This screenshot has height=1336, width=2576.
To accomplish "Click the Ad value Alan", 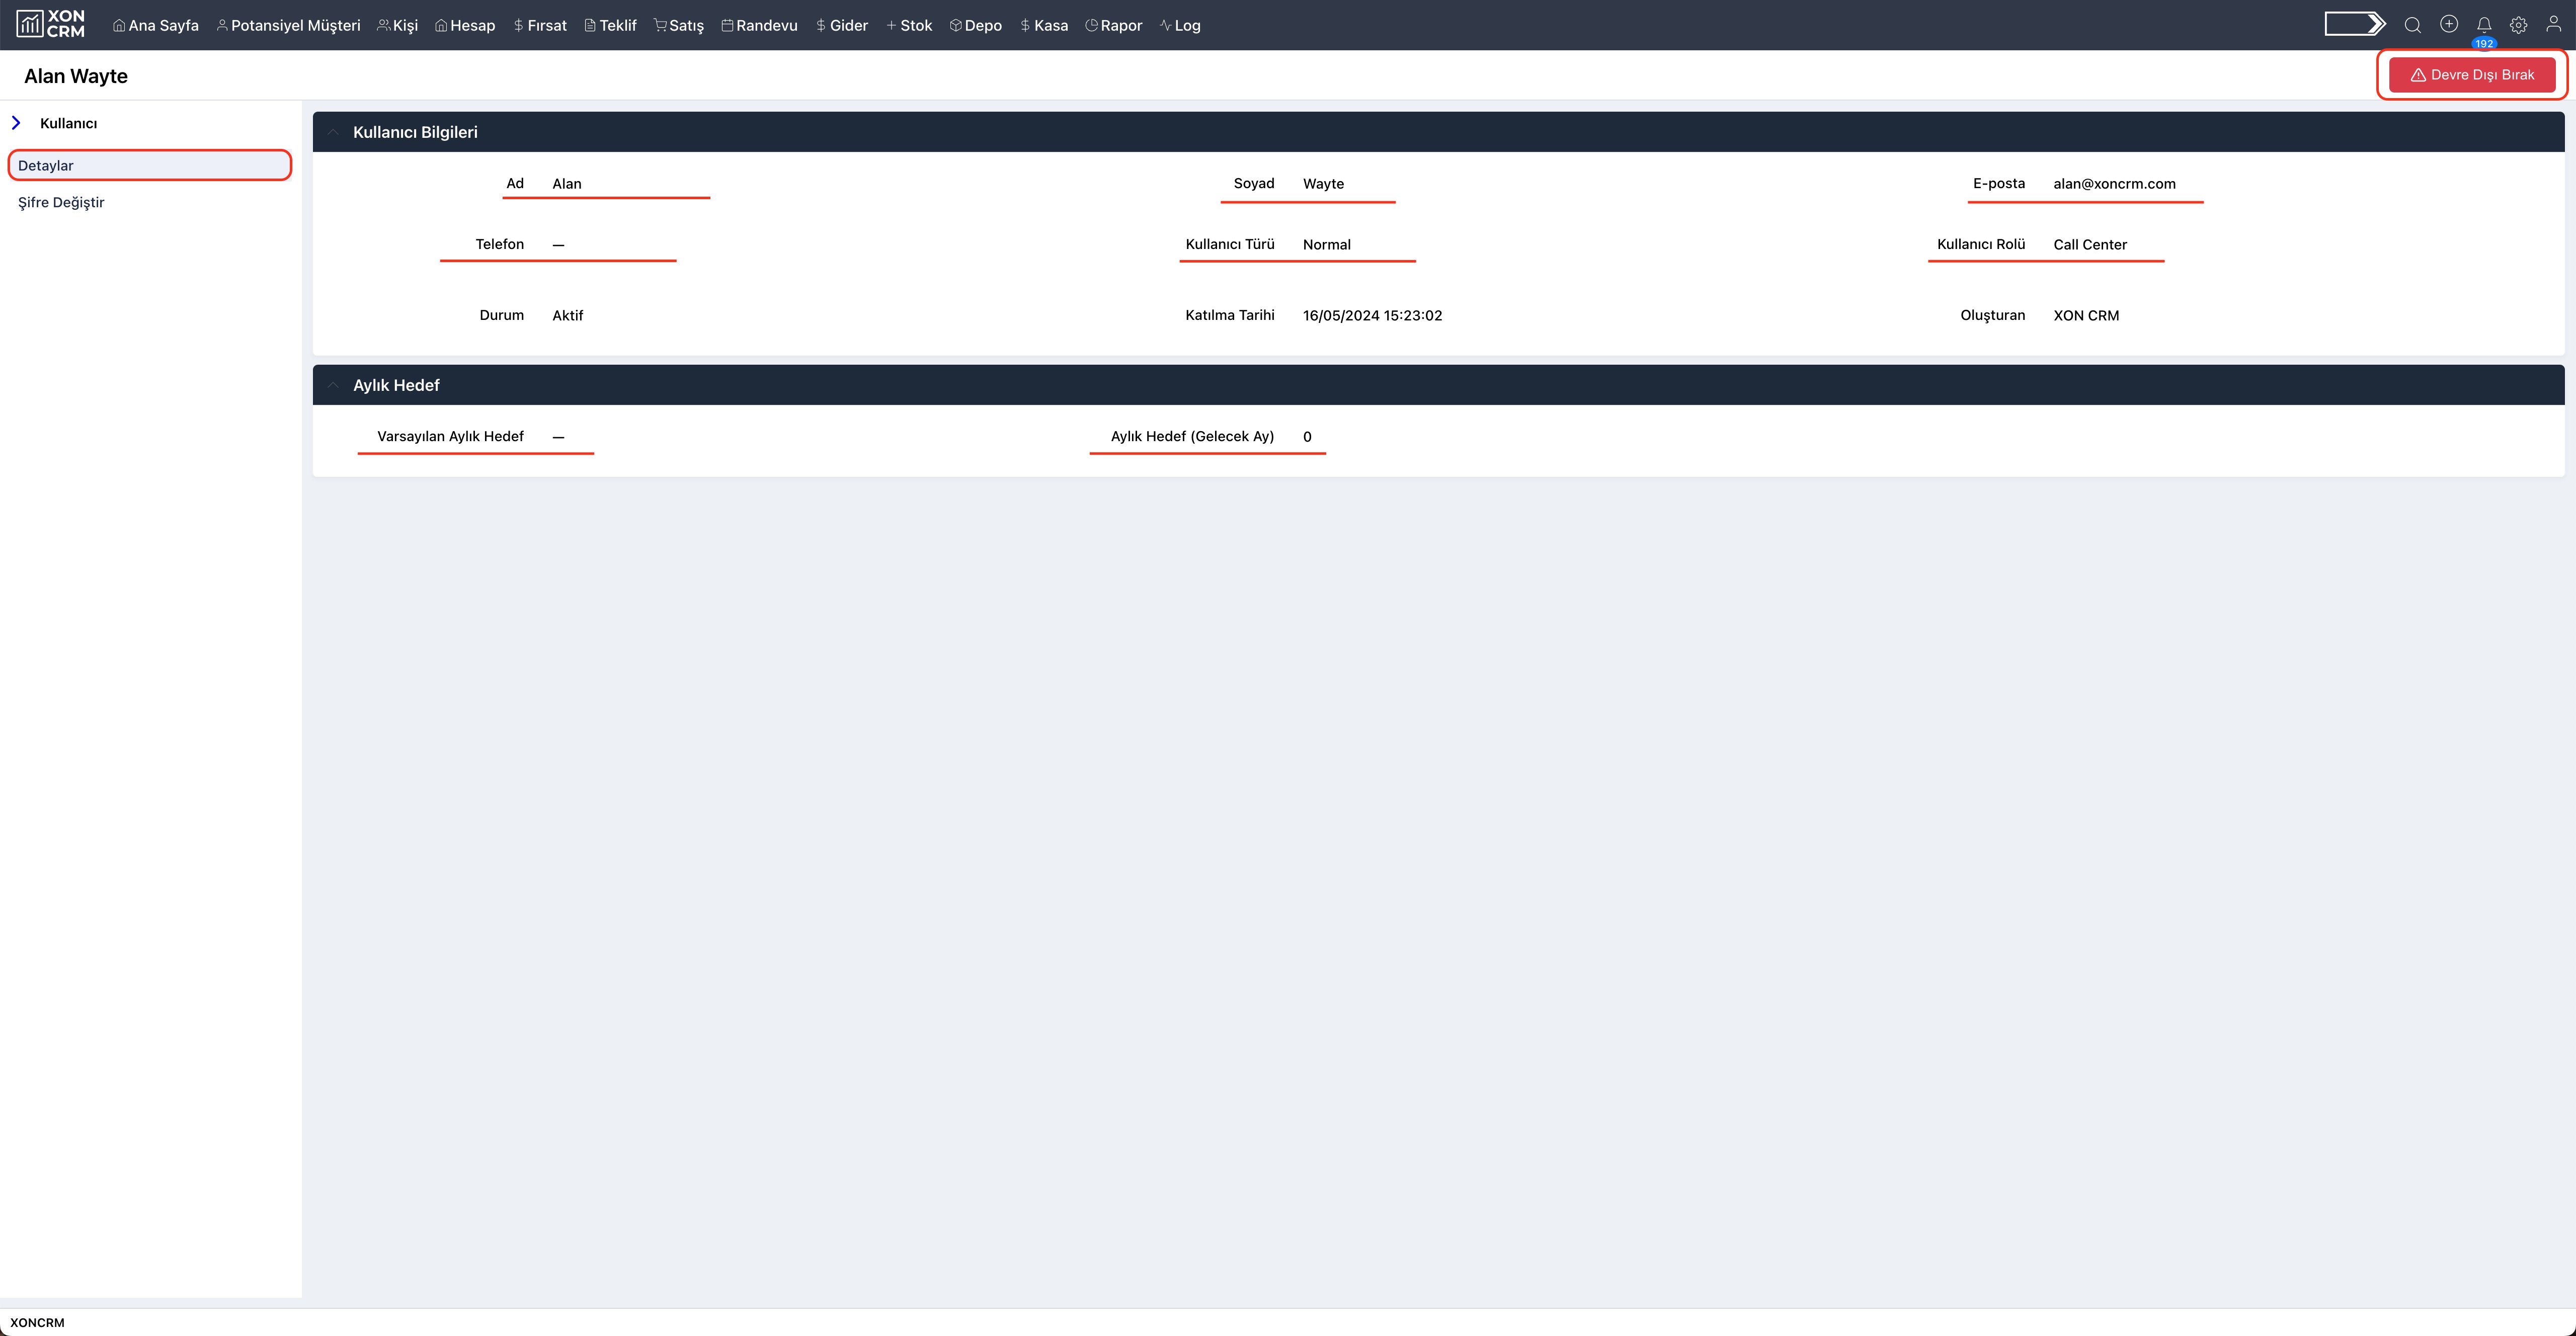I will click(566, 183).
